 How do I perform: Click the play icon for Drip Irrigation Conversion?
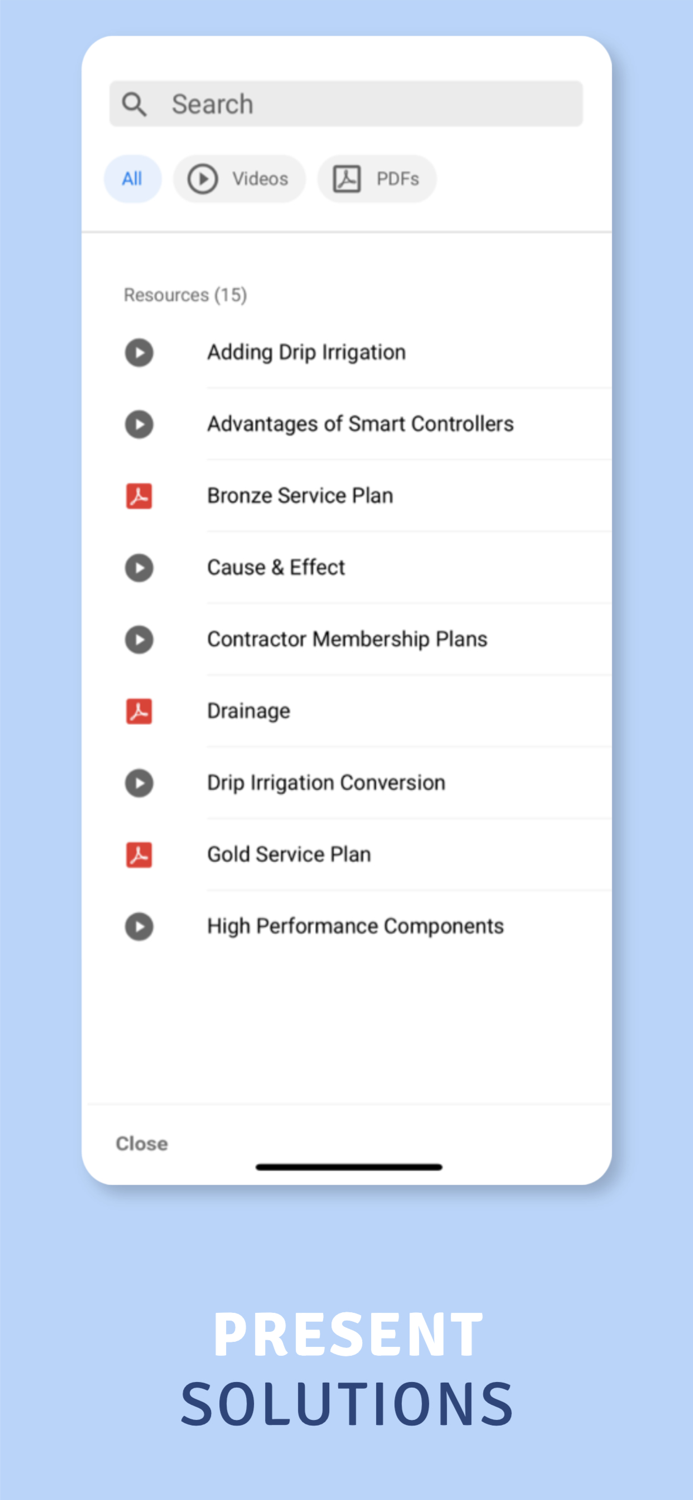(x=139, y=783)
